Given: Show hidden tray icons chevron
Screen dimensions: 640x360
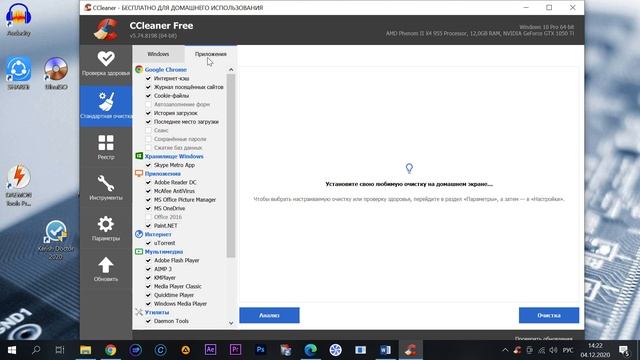Looking at the screenshot, I should click(505, 350).
